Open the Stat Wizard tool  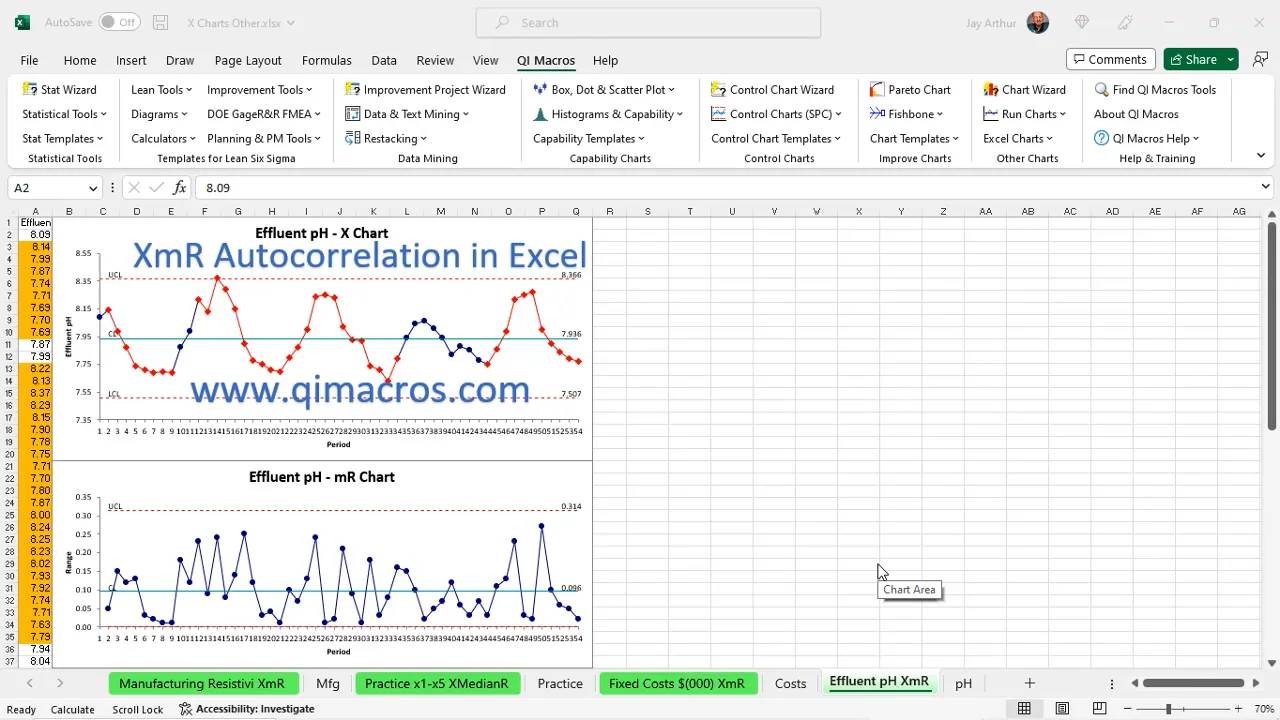point(59,89)
